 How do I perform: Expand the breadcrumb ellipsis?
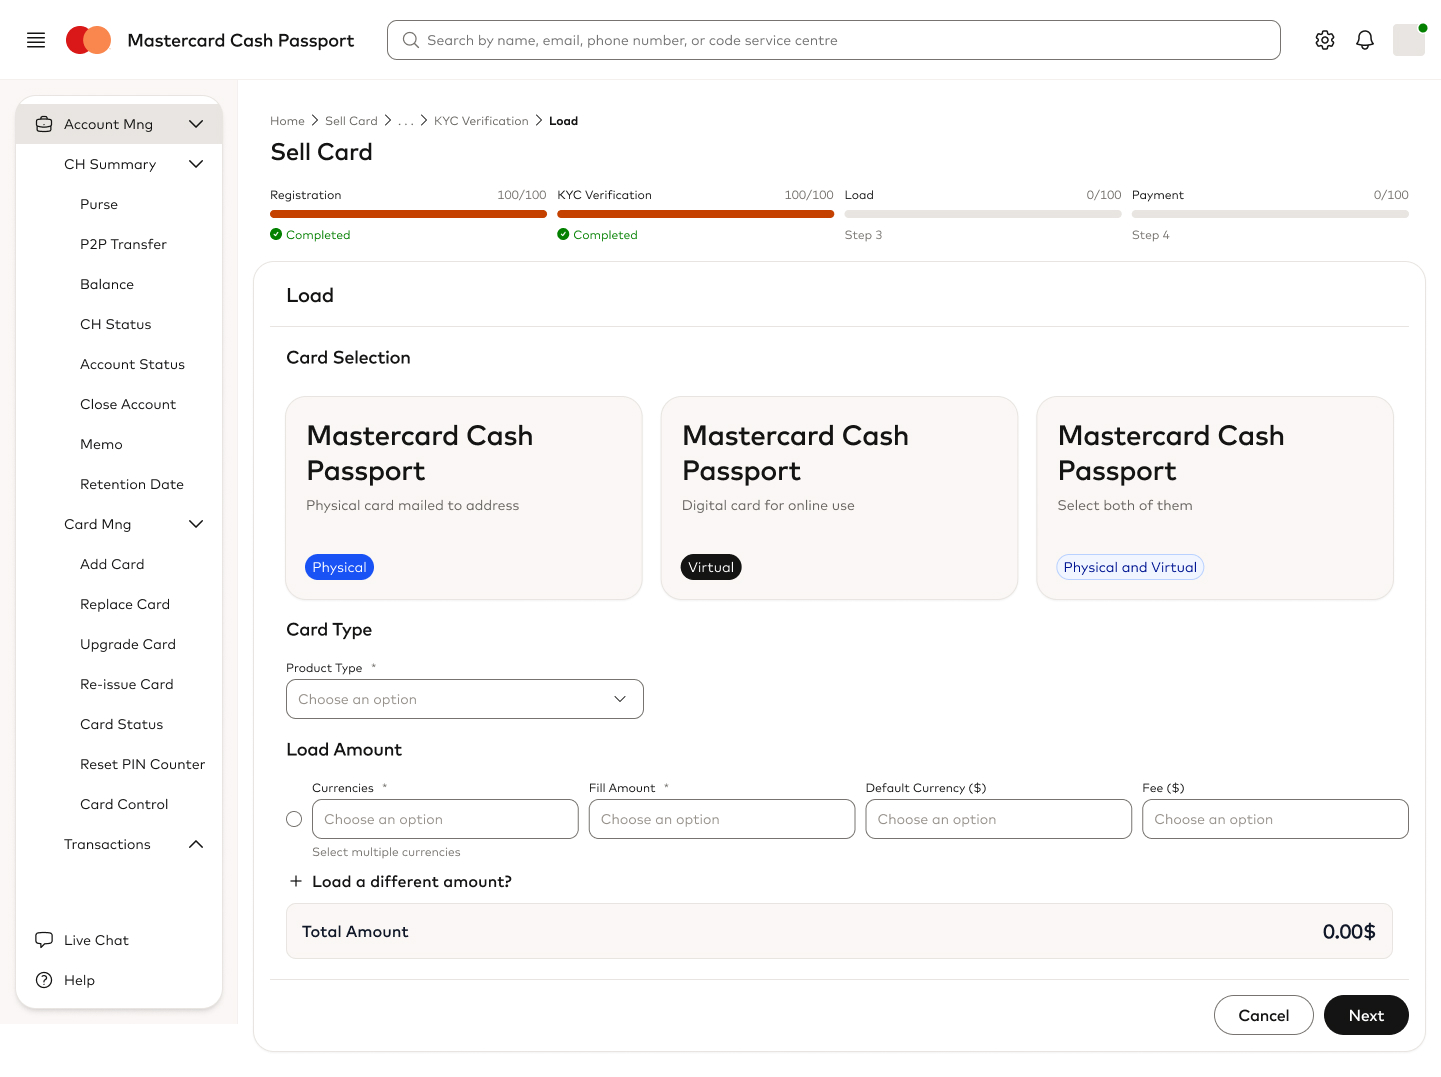405,121
